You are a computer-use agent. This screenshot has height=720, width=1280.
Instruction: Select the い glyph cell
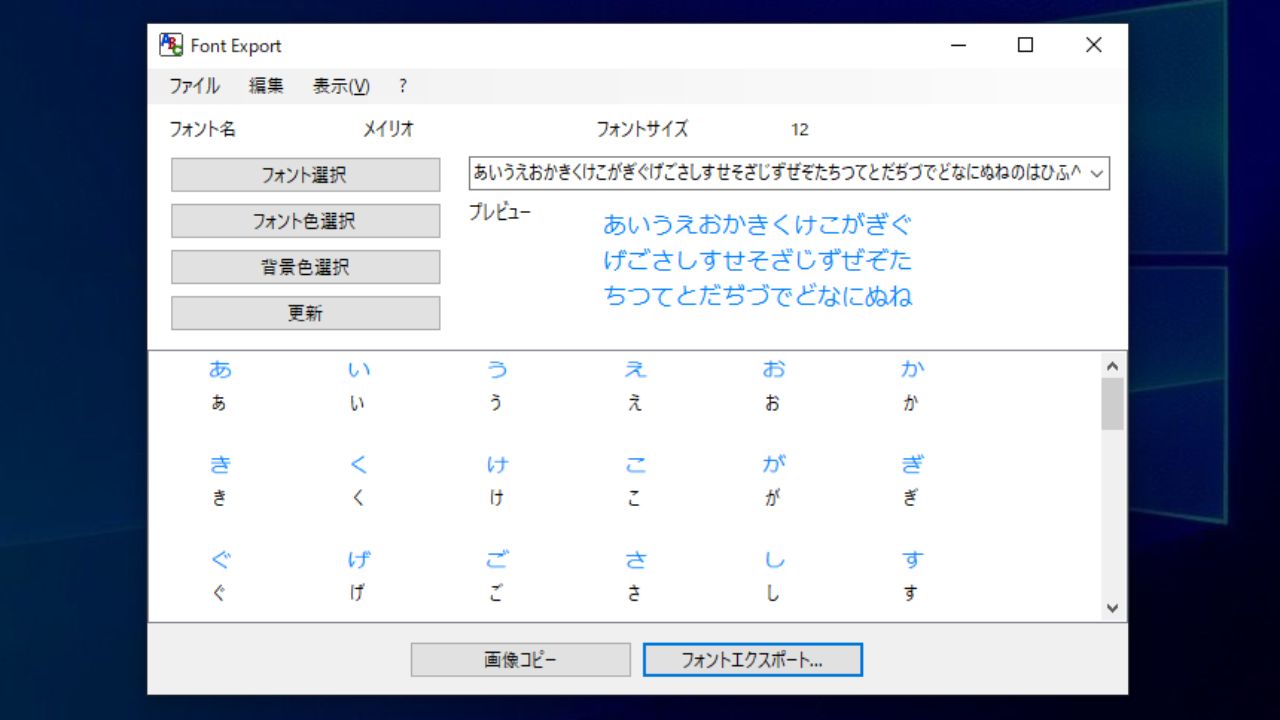[358, 386]
